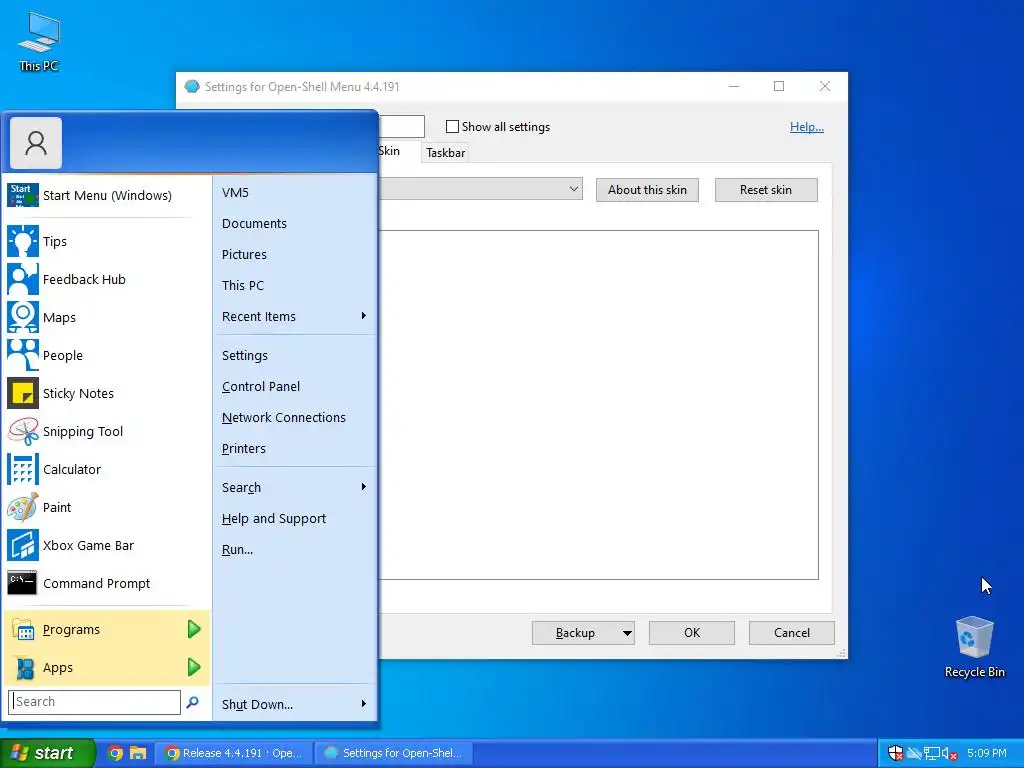Click Chrome quick launch icon in taskbar
The width and height of the screenshot is (1024, 768).
pos(115,753)
